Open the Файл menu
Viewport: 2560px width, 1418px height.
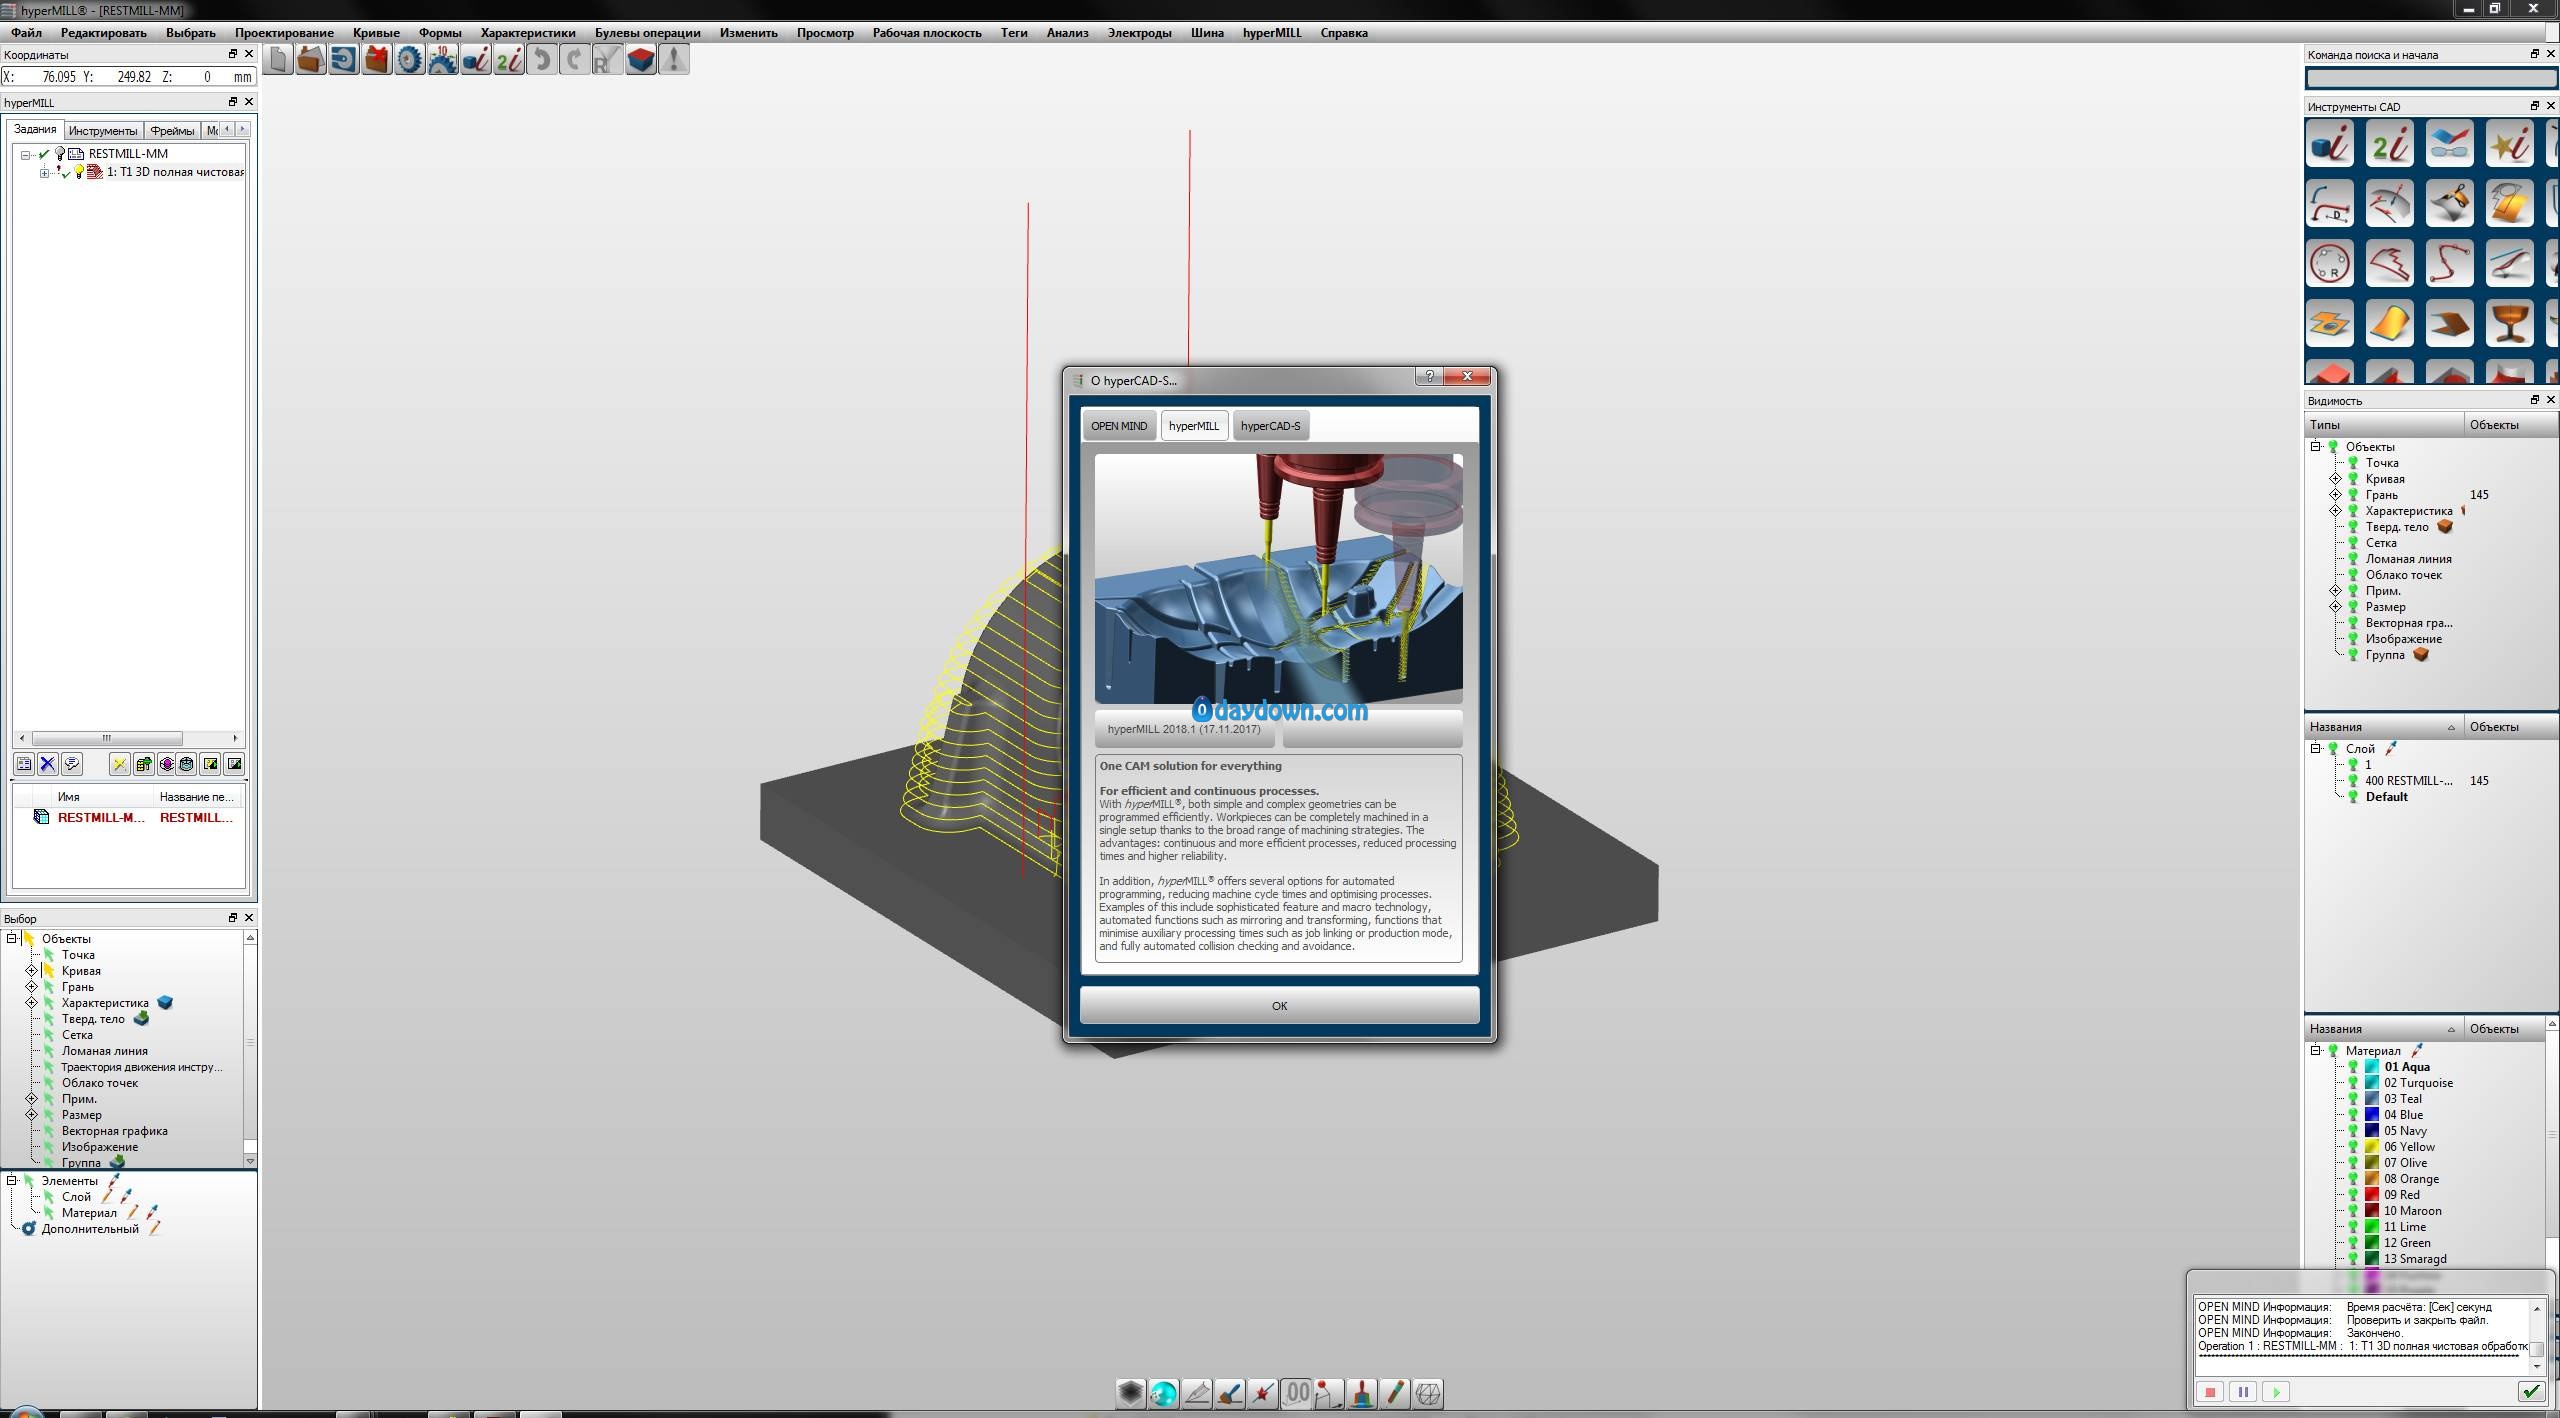[x=27, y=33]
